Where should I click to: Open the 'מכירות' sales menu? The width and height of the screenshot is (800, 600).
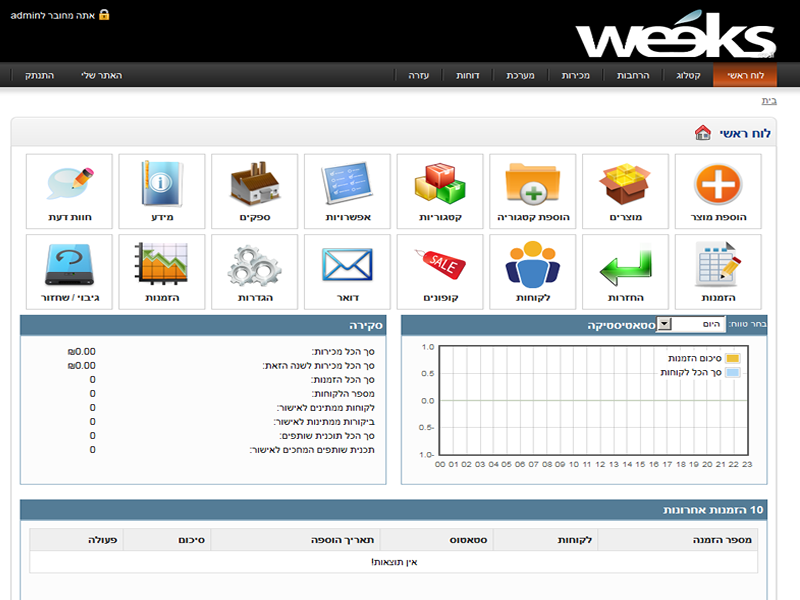pyautogui.click(x=576, y=76)
